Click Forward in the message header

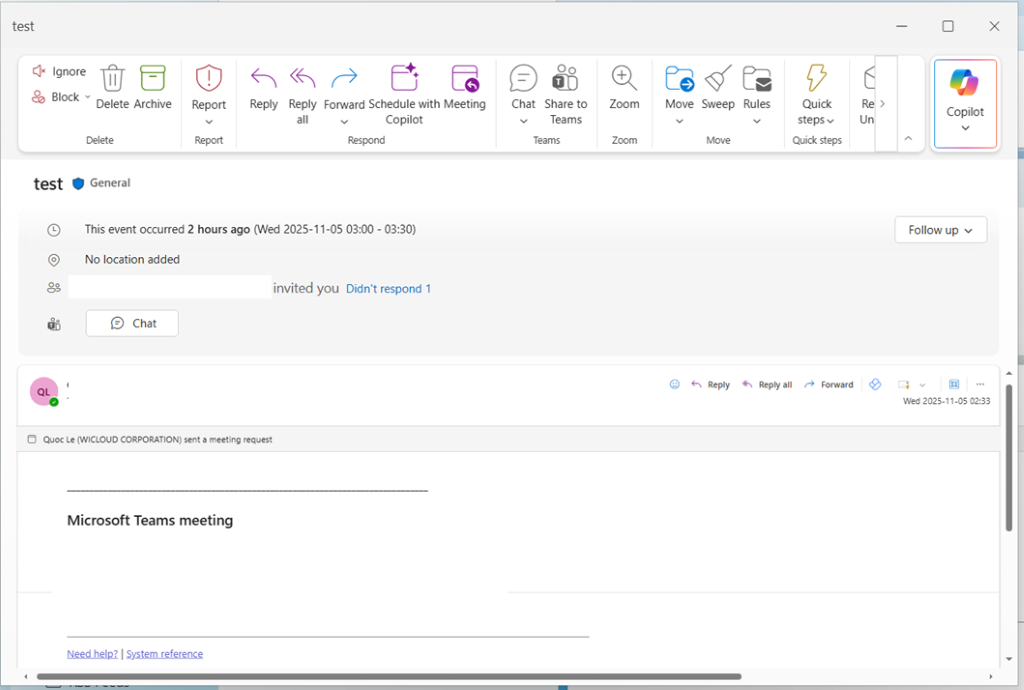pos(829,384)
